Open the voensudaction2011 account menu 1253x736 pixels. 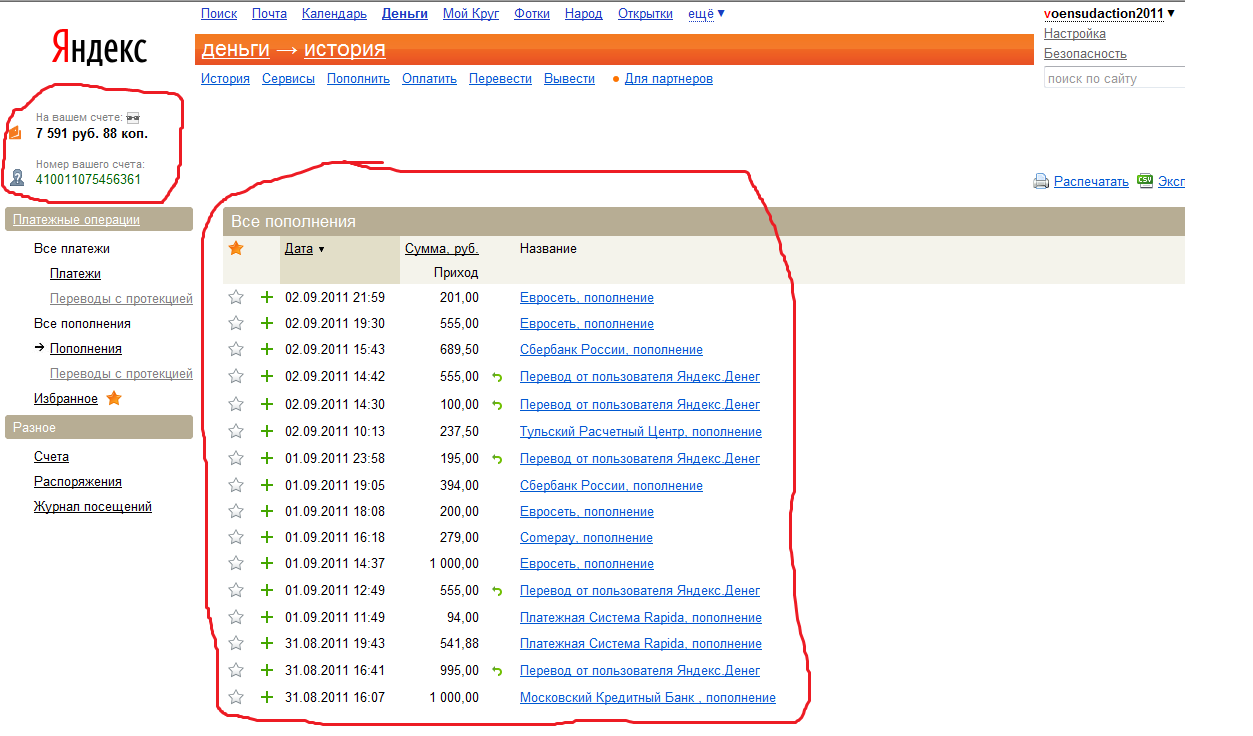[1108, 14]
